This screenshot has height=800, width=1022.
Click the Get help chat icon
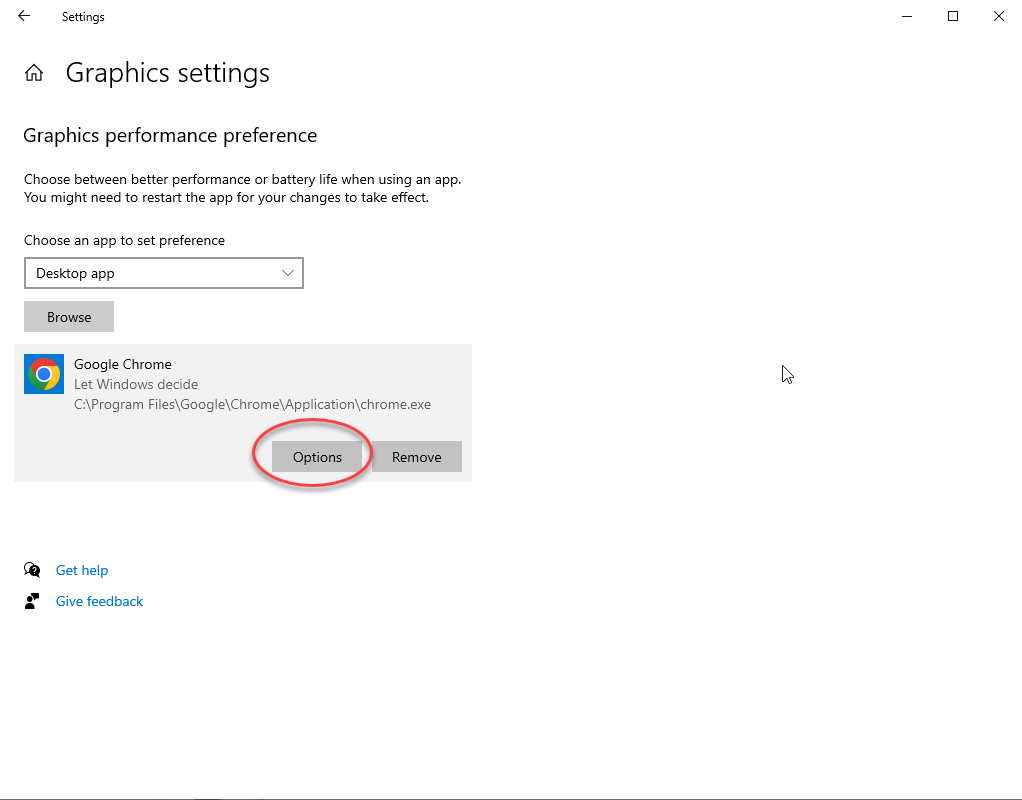[32, 570]
